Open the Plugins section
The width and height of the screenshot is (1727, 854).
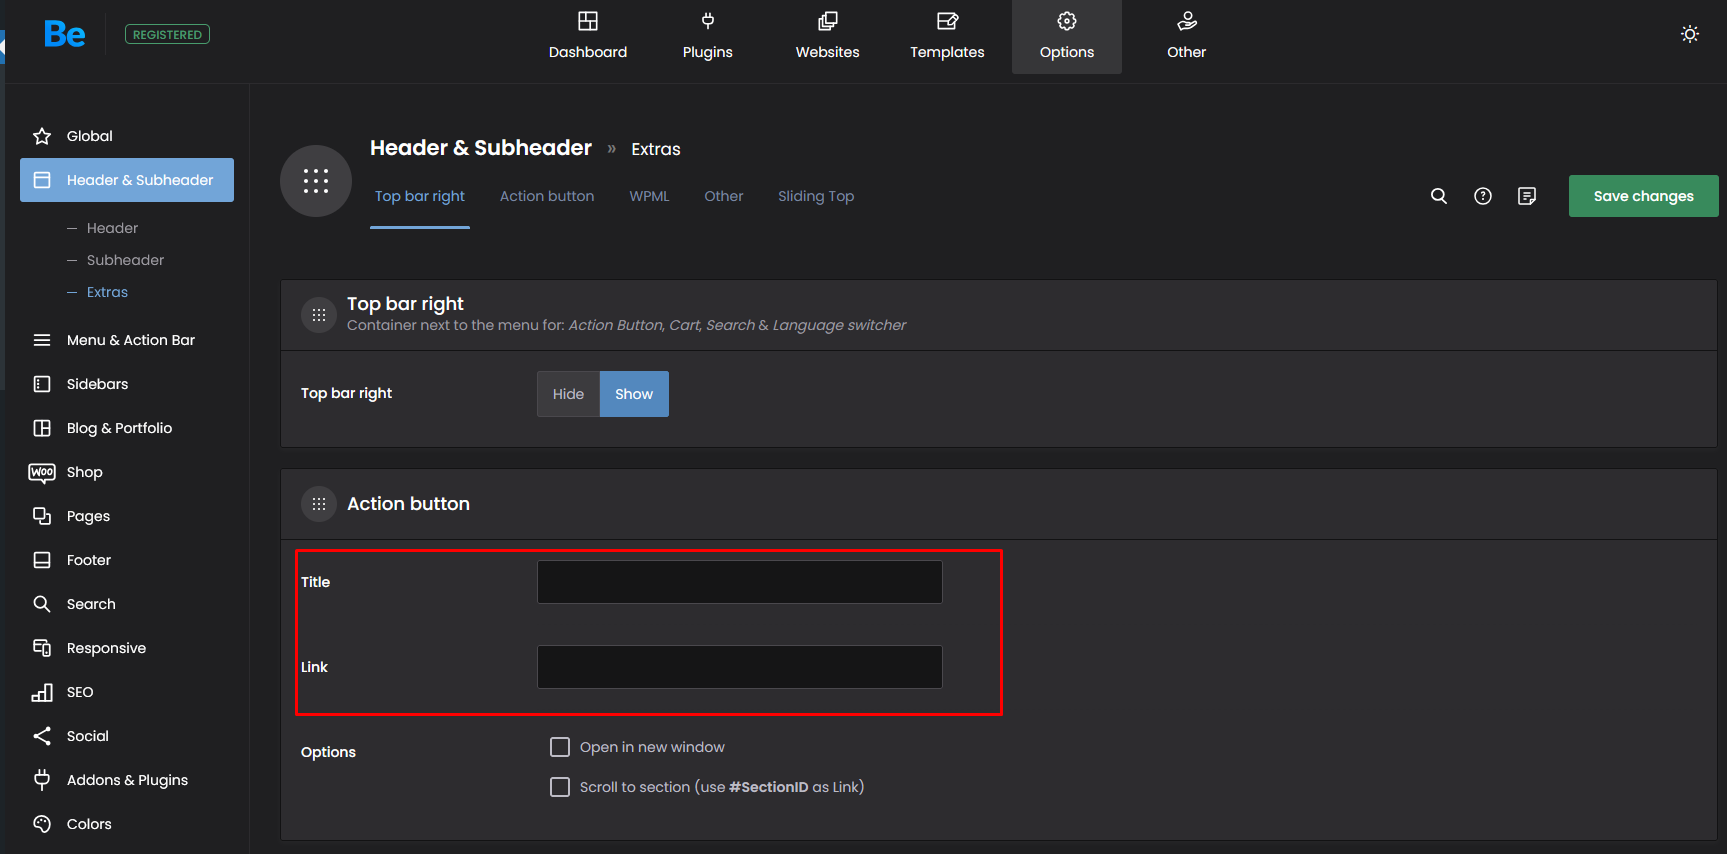click(x=708, y=36)
